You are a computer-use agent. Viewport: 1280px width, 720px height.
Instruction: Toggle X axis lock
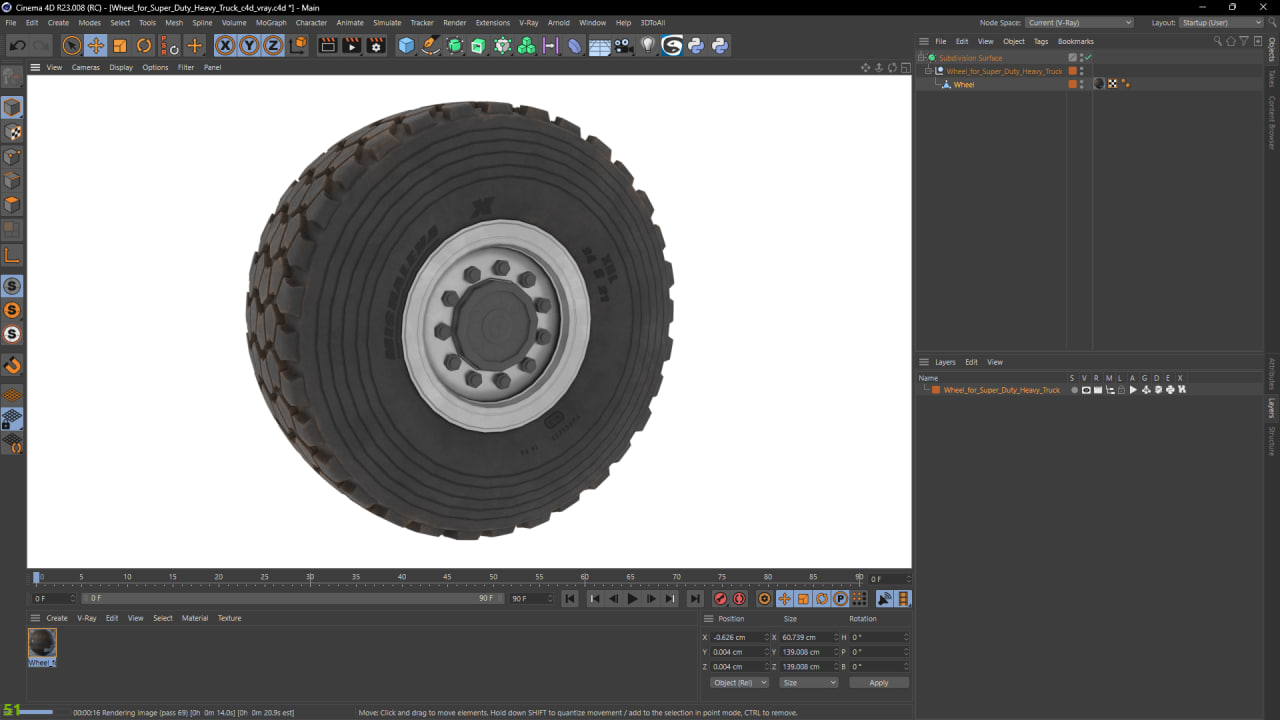(x=225, y=45)
